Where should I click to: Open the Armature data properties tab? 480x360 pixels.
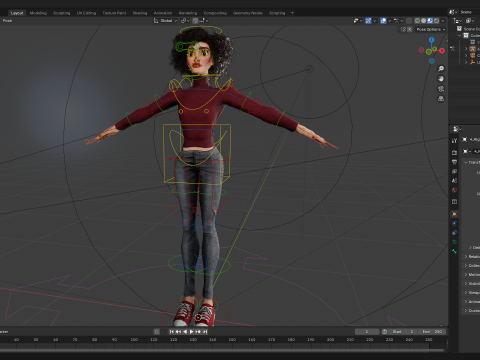click(454, 242)
